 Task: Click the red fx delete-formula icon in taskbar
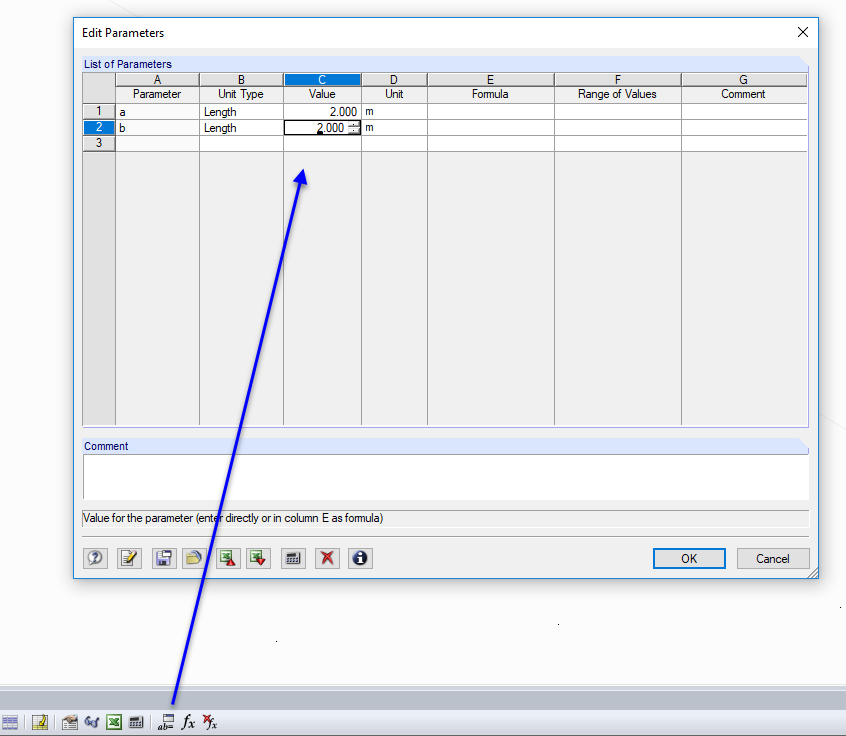(210, 722)
